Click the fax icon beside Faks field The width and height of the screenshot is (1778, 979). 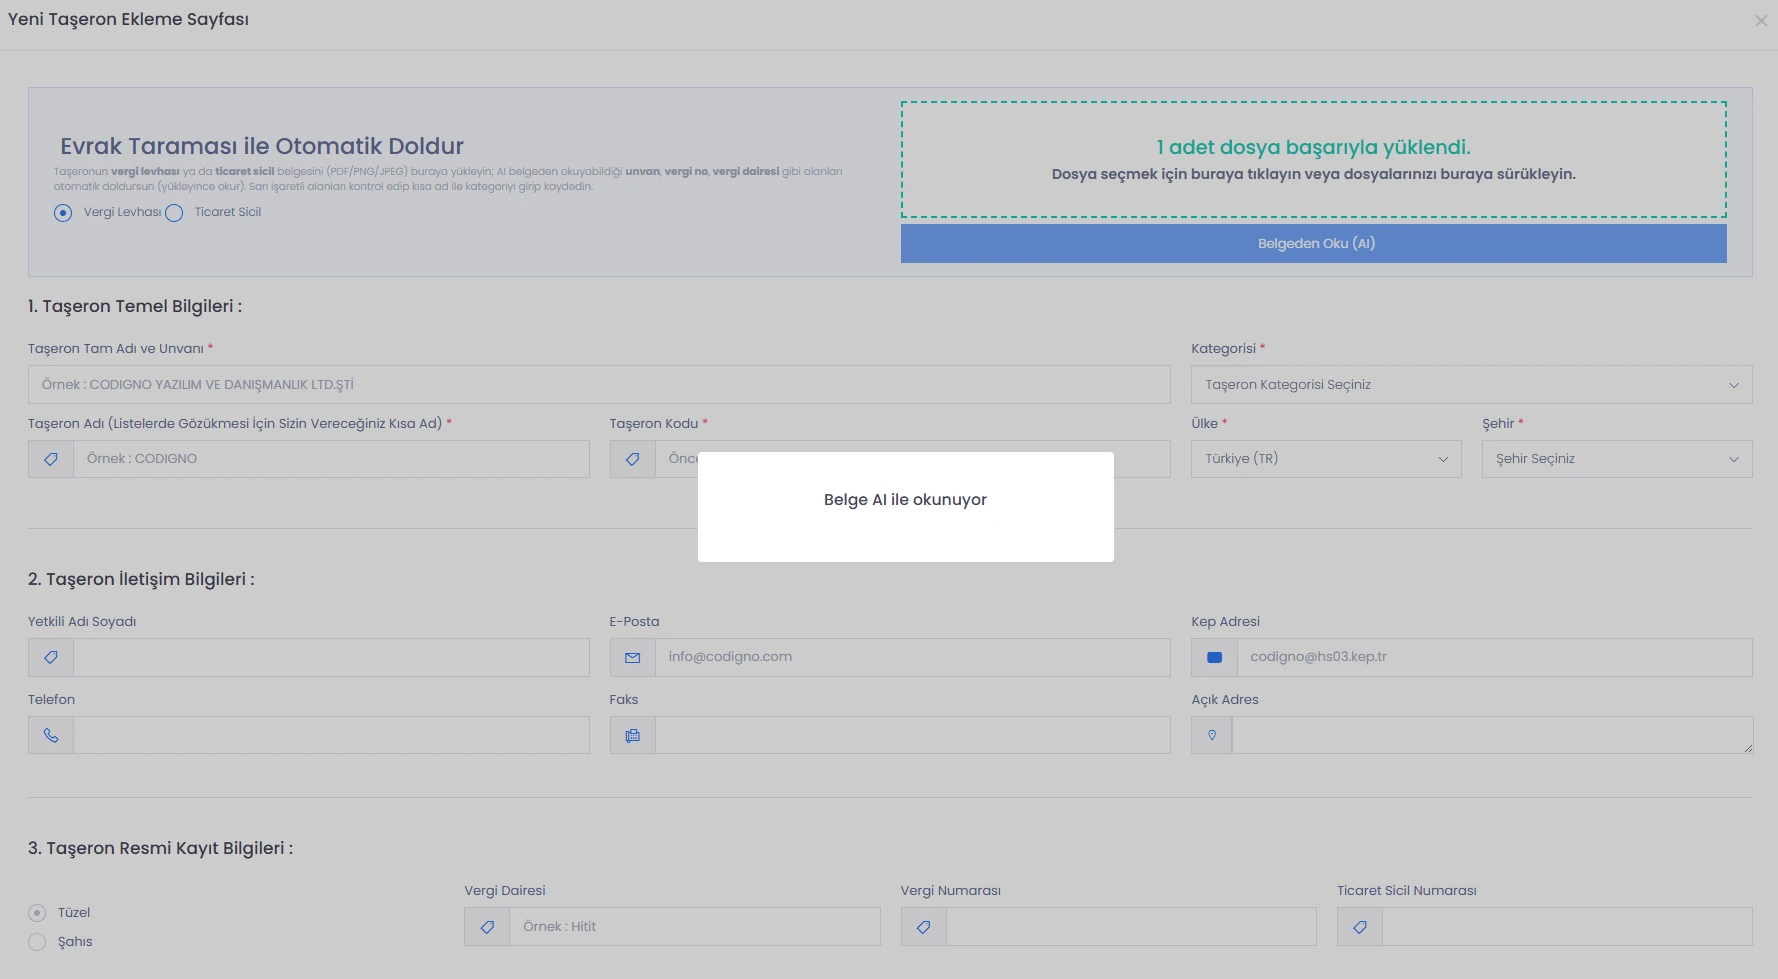point(632,736)
